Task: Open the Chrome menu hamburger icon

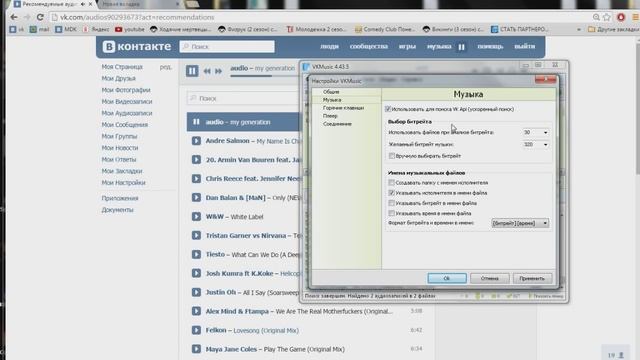Action: pos(636,17)
